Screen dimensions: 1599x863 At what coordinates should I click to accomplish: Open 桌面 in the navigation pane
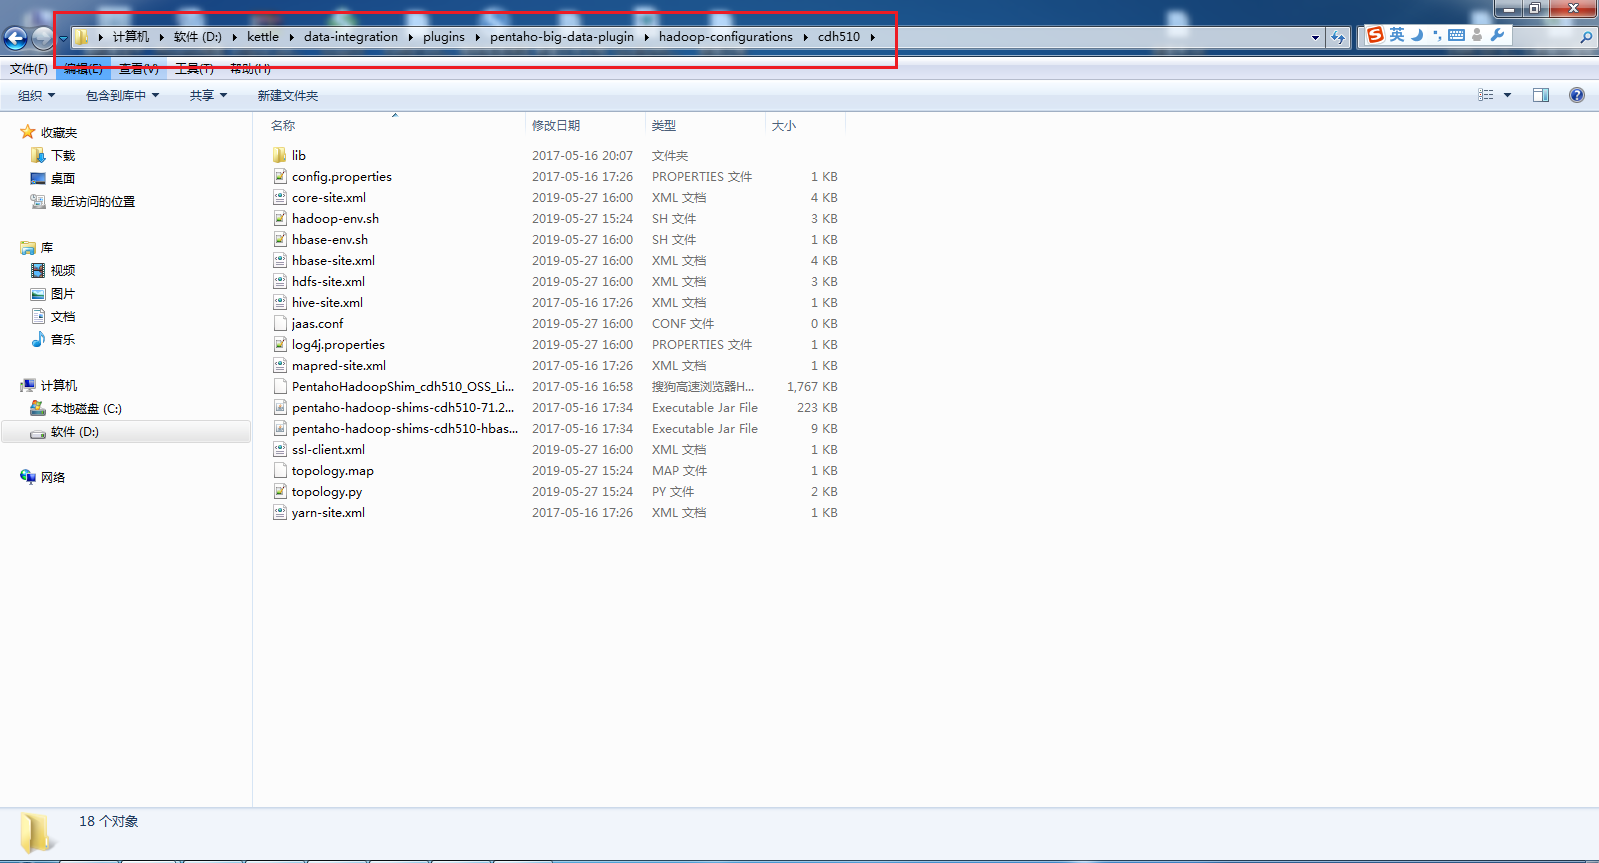[x=63, y=178]
